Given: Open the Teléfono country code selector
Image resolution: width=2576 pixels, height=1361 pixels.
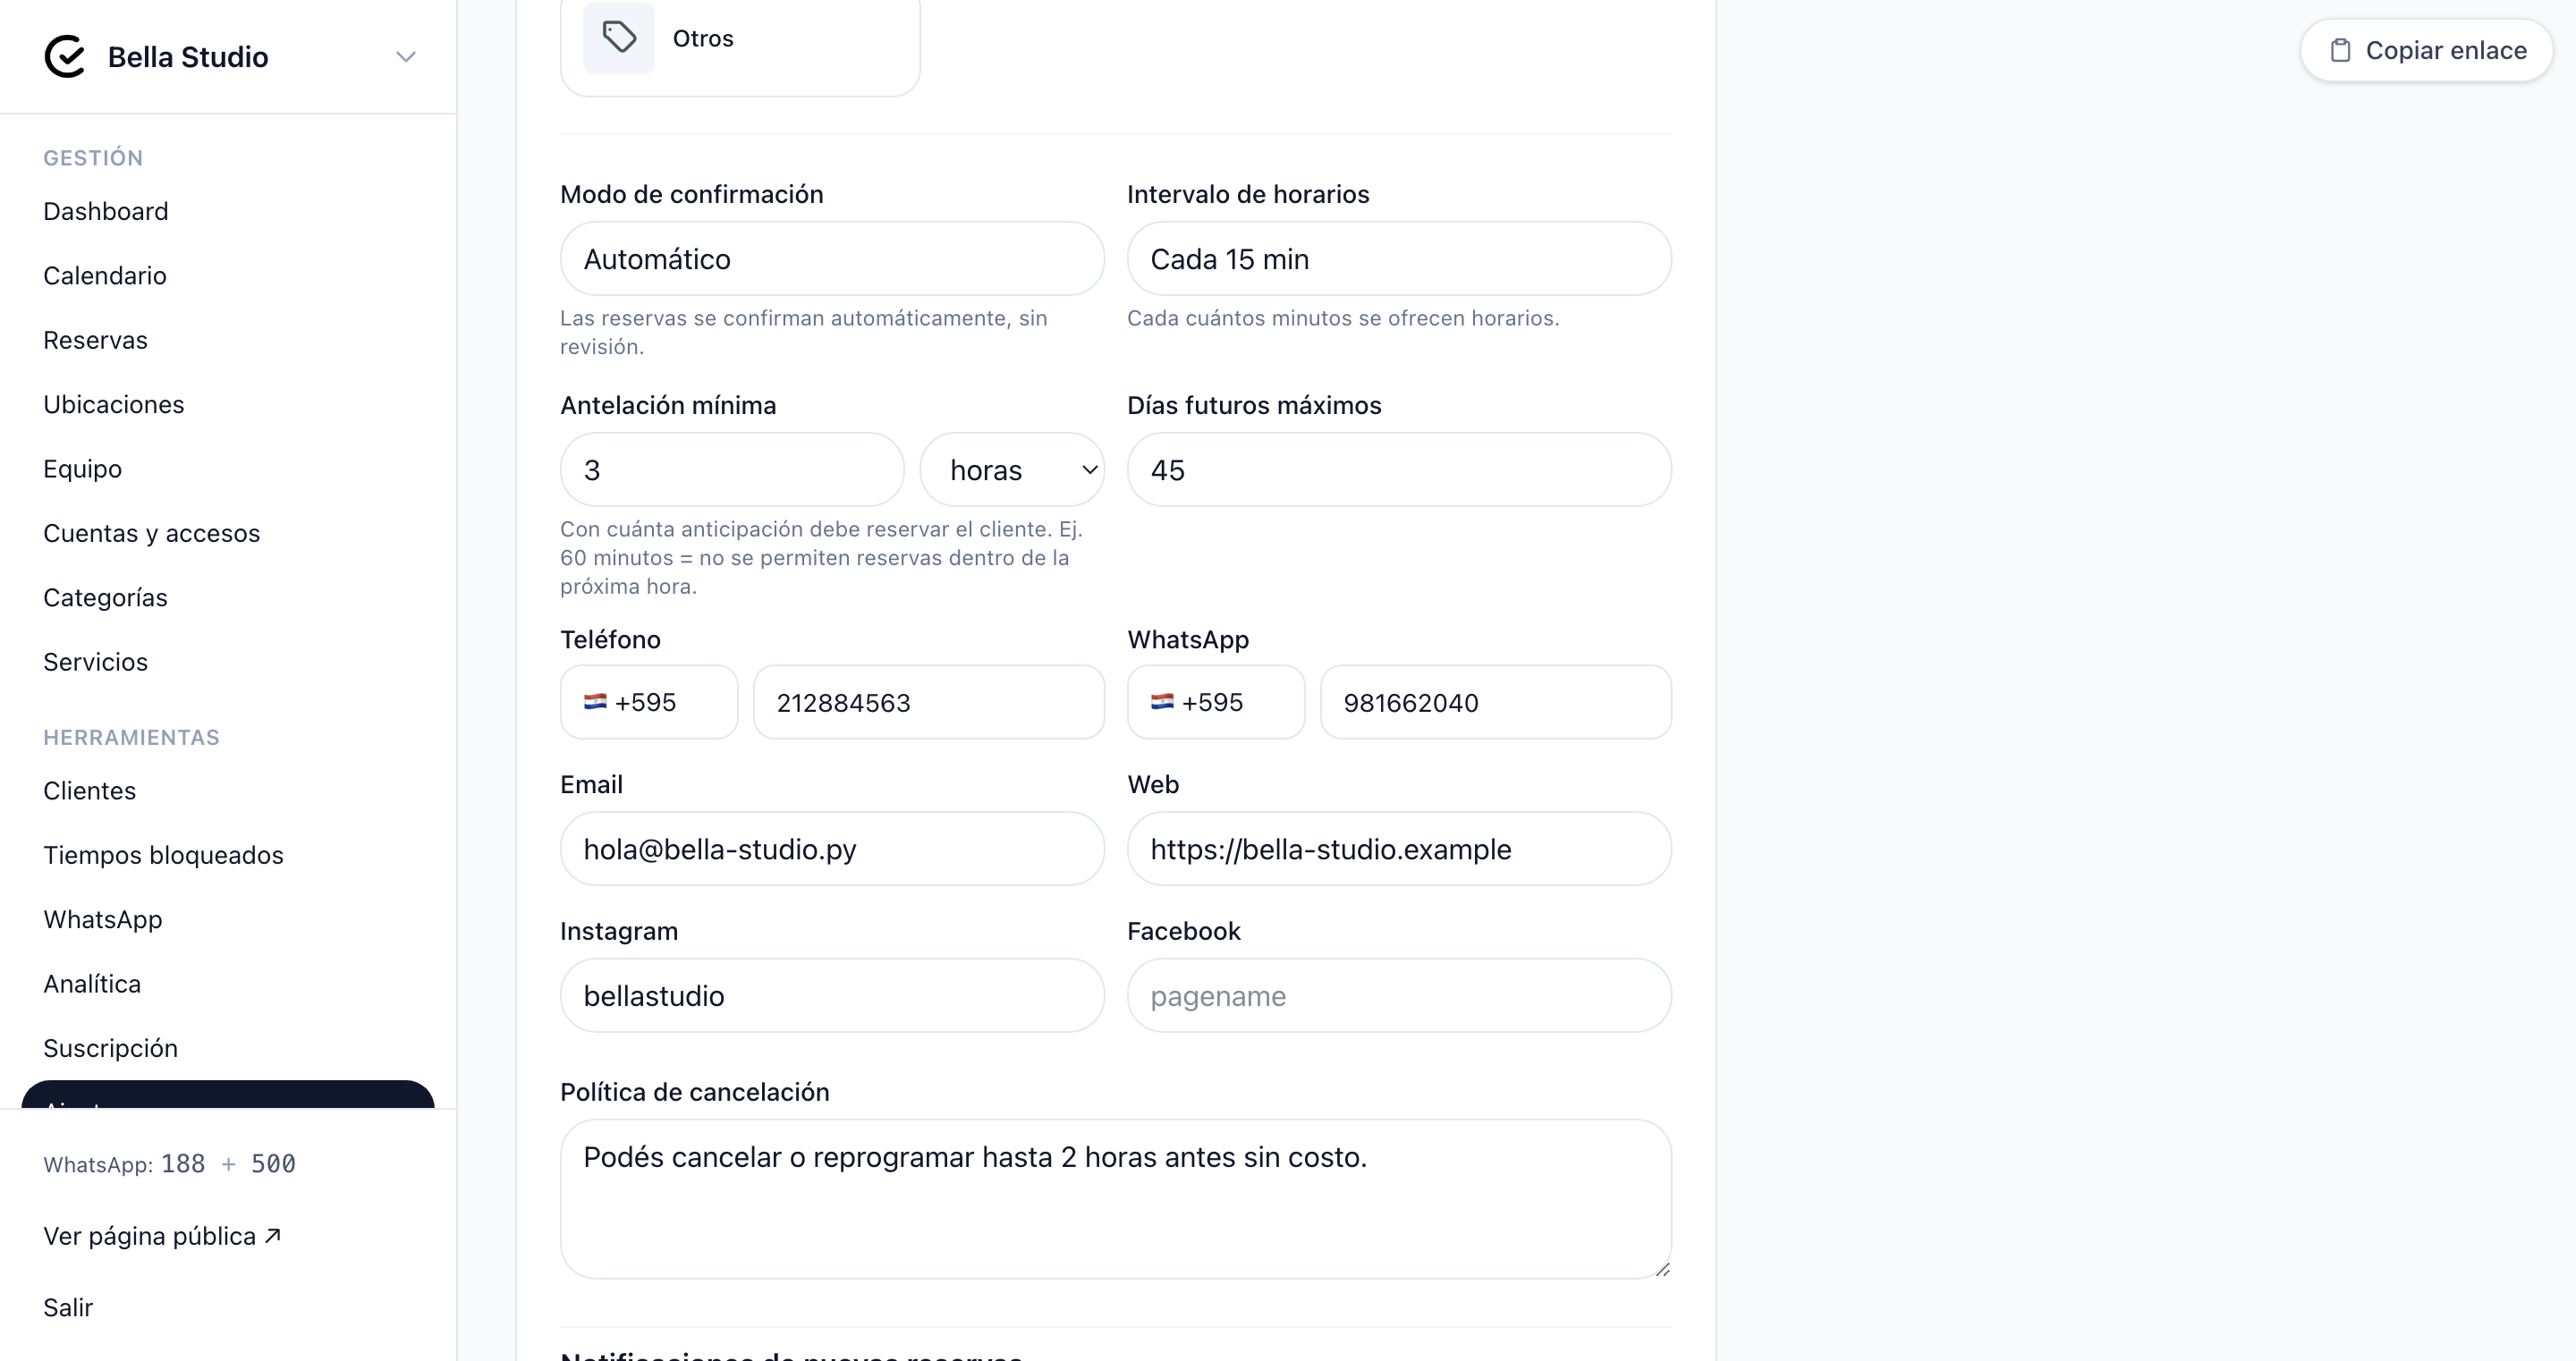Looking at the screenshot, I should [x=649, y=702].
